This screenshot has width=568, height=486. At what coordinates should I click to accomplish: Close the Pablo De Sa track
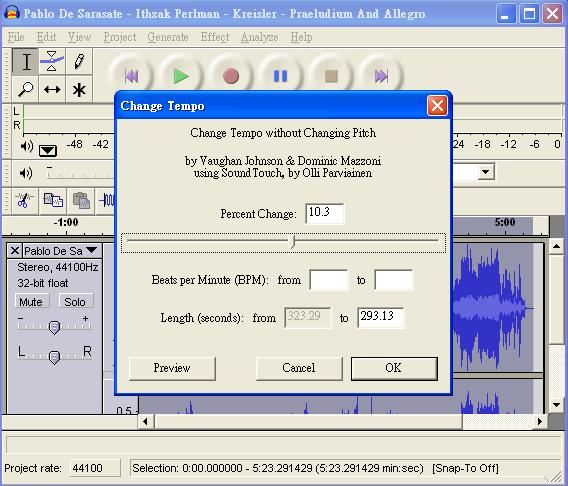[15, 251]
